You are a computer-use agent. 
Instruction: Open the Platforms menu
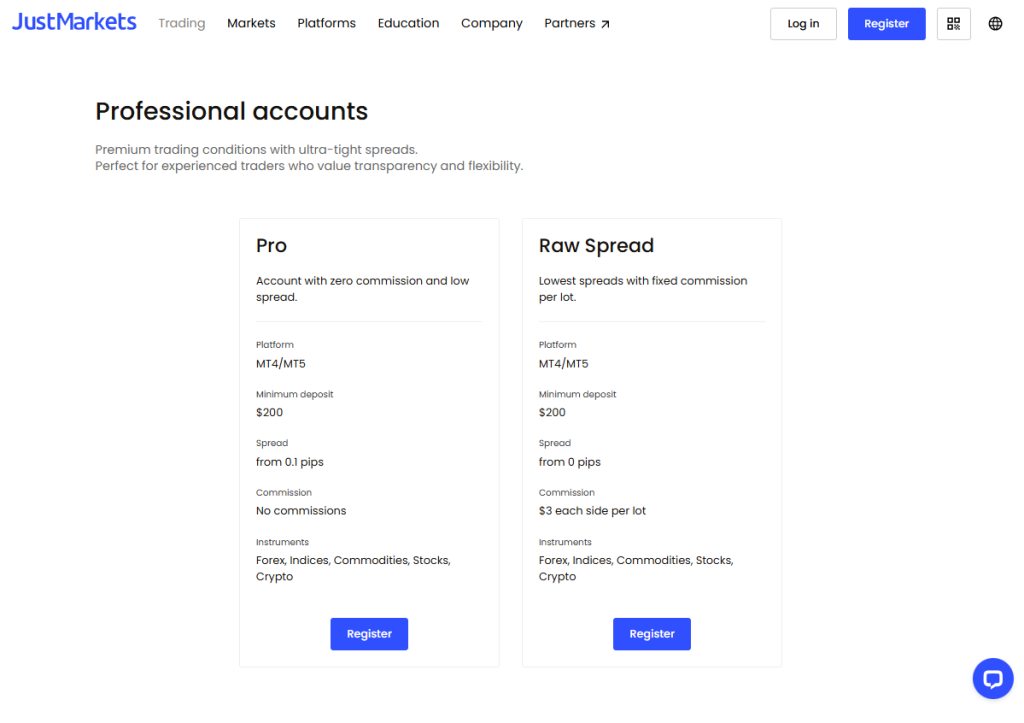[x=326, y=23]
